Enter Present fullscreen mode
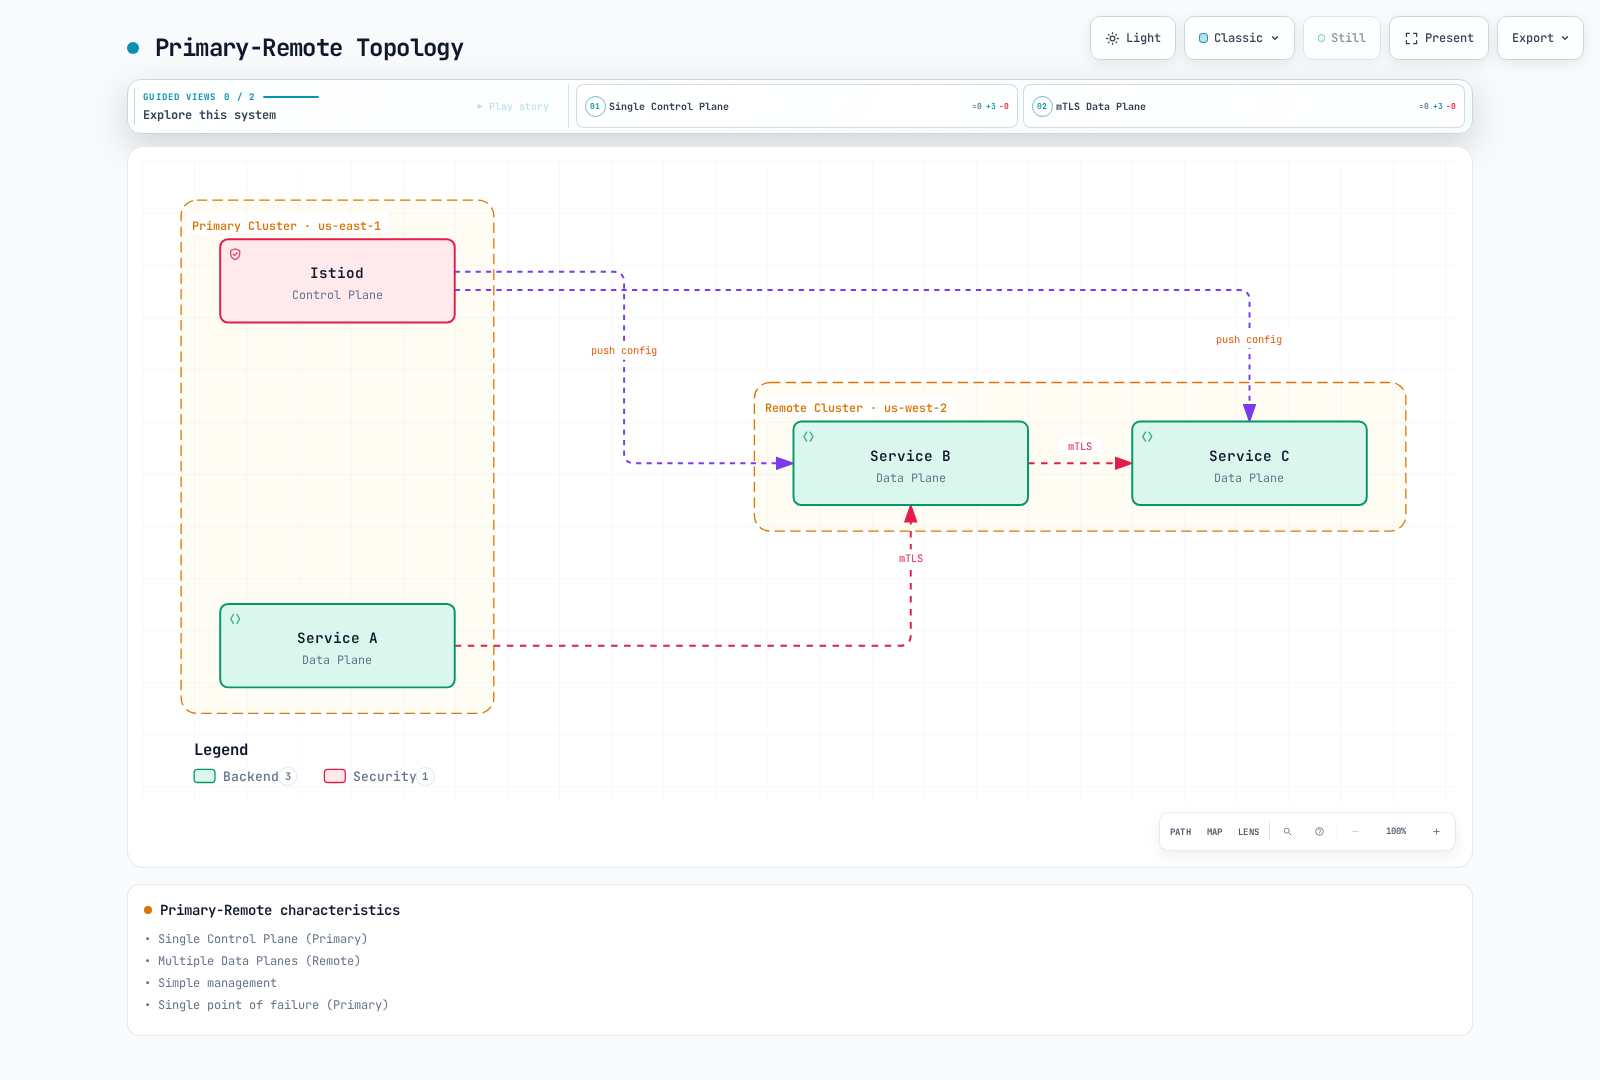The width and height of the screenshot is (1600, 1080). [1438, 38]
